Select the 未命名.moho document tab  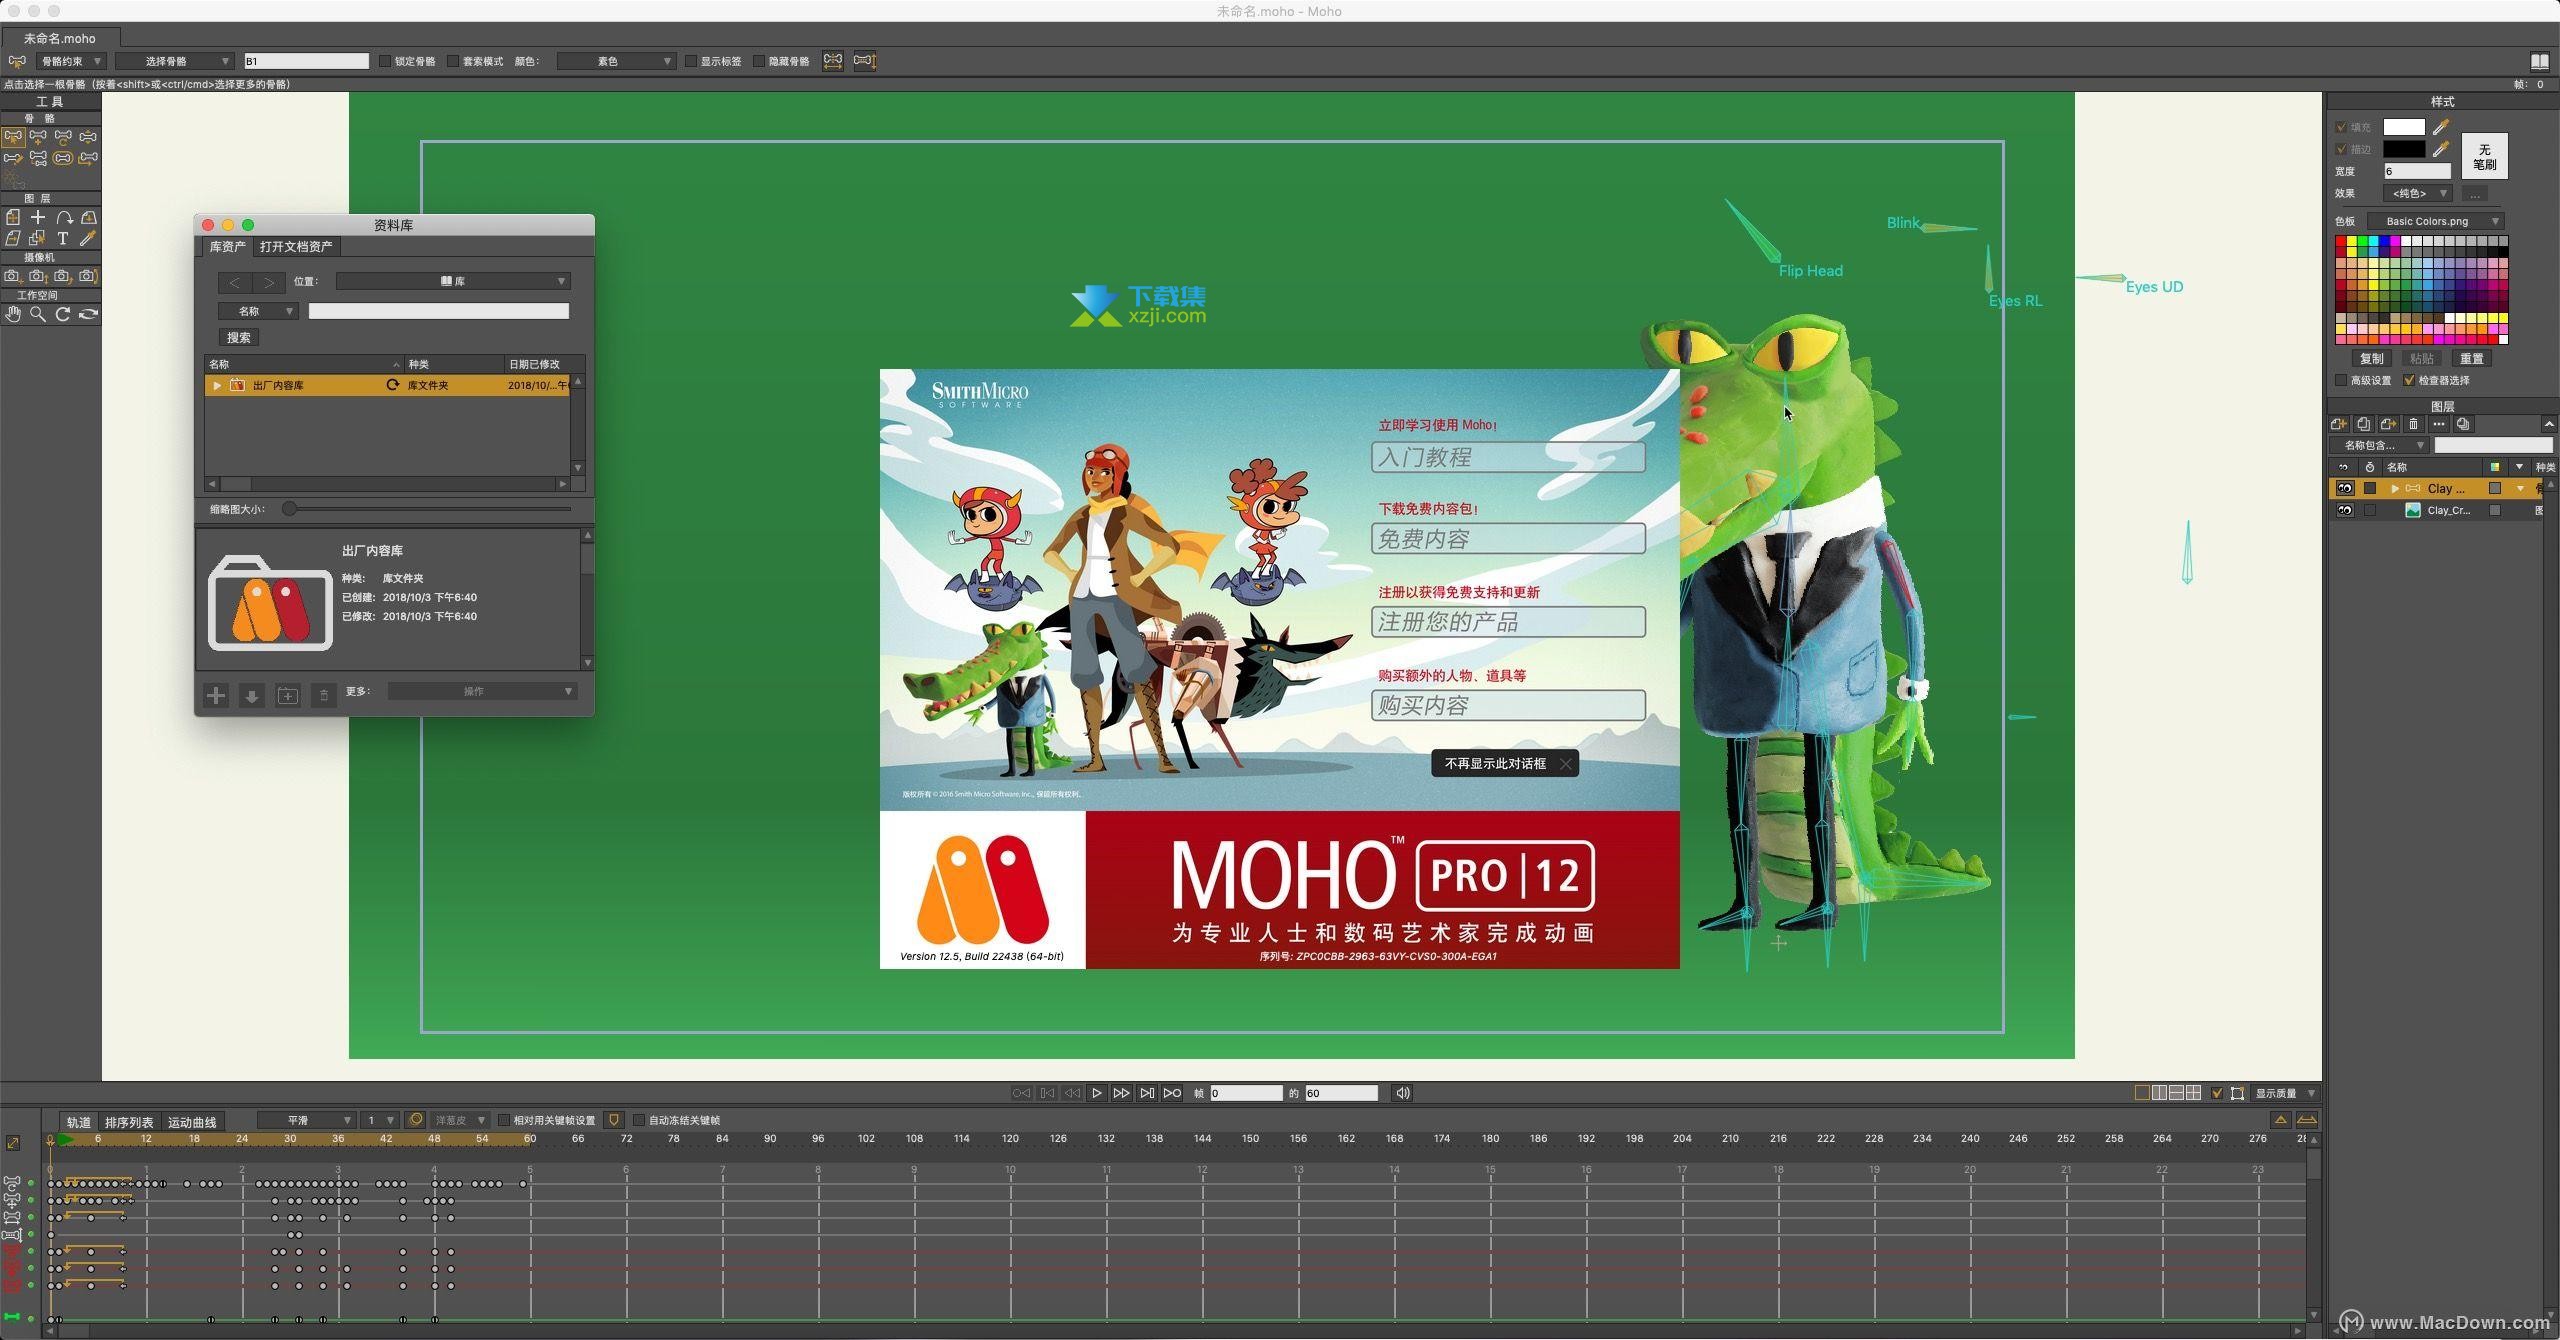(x=60, y=38)
